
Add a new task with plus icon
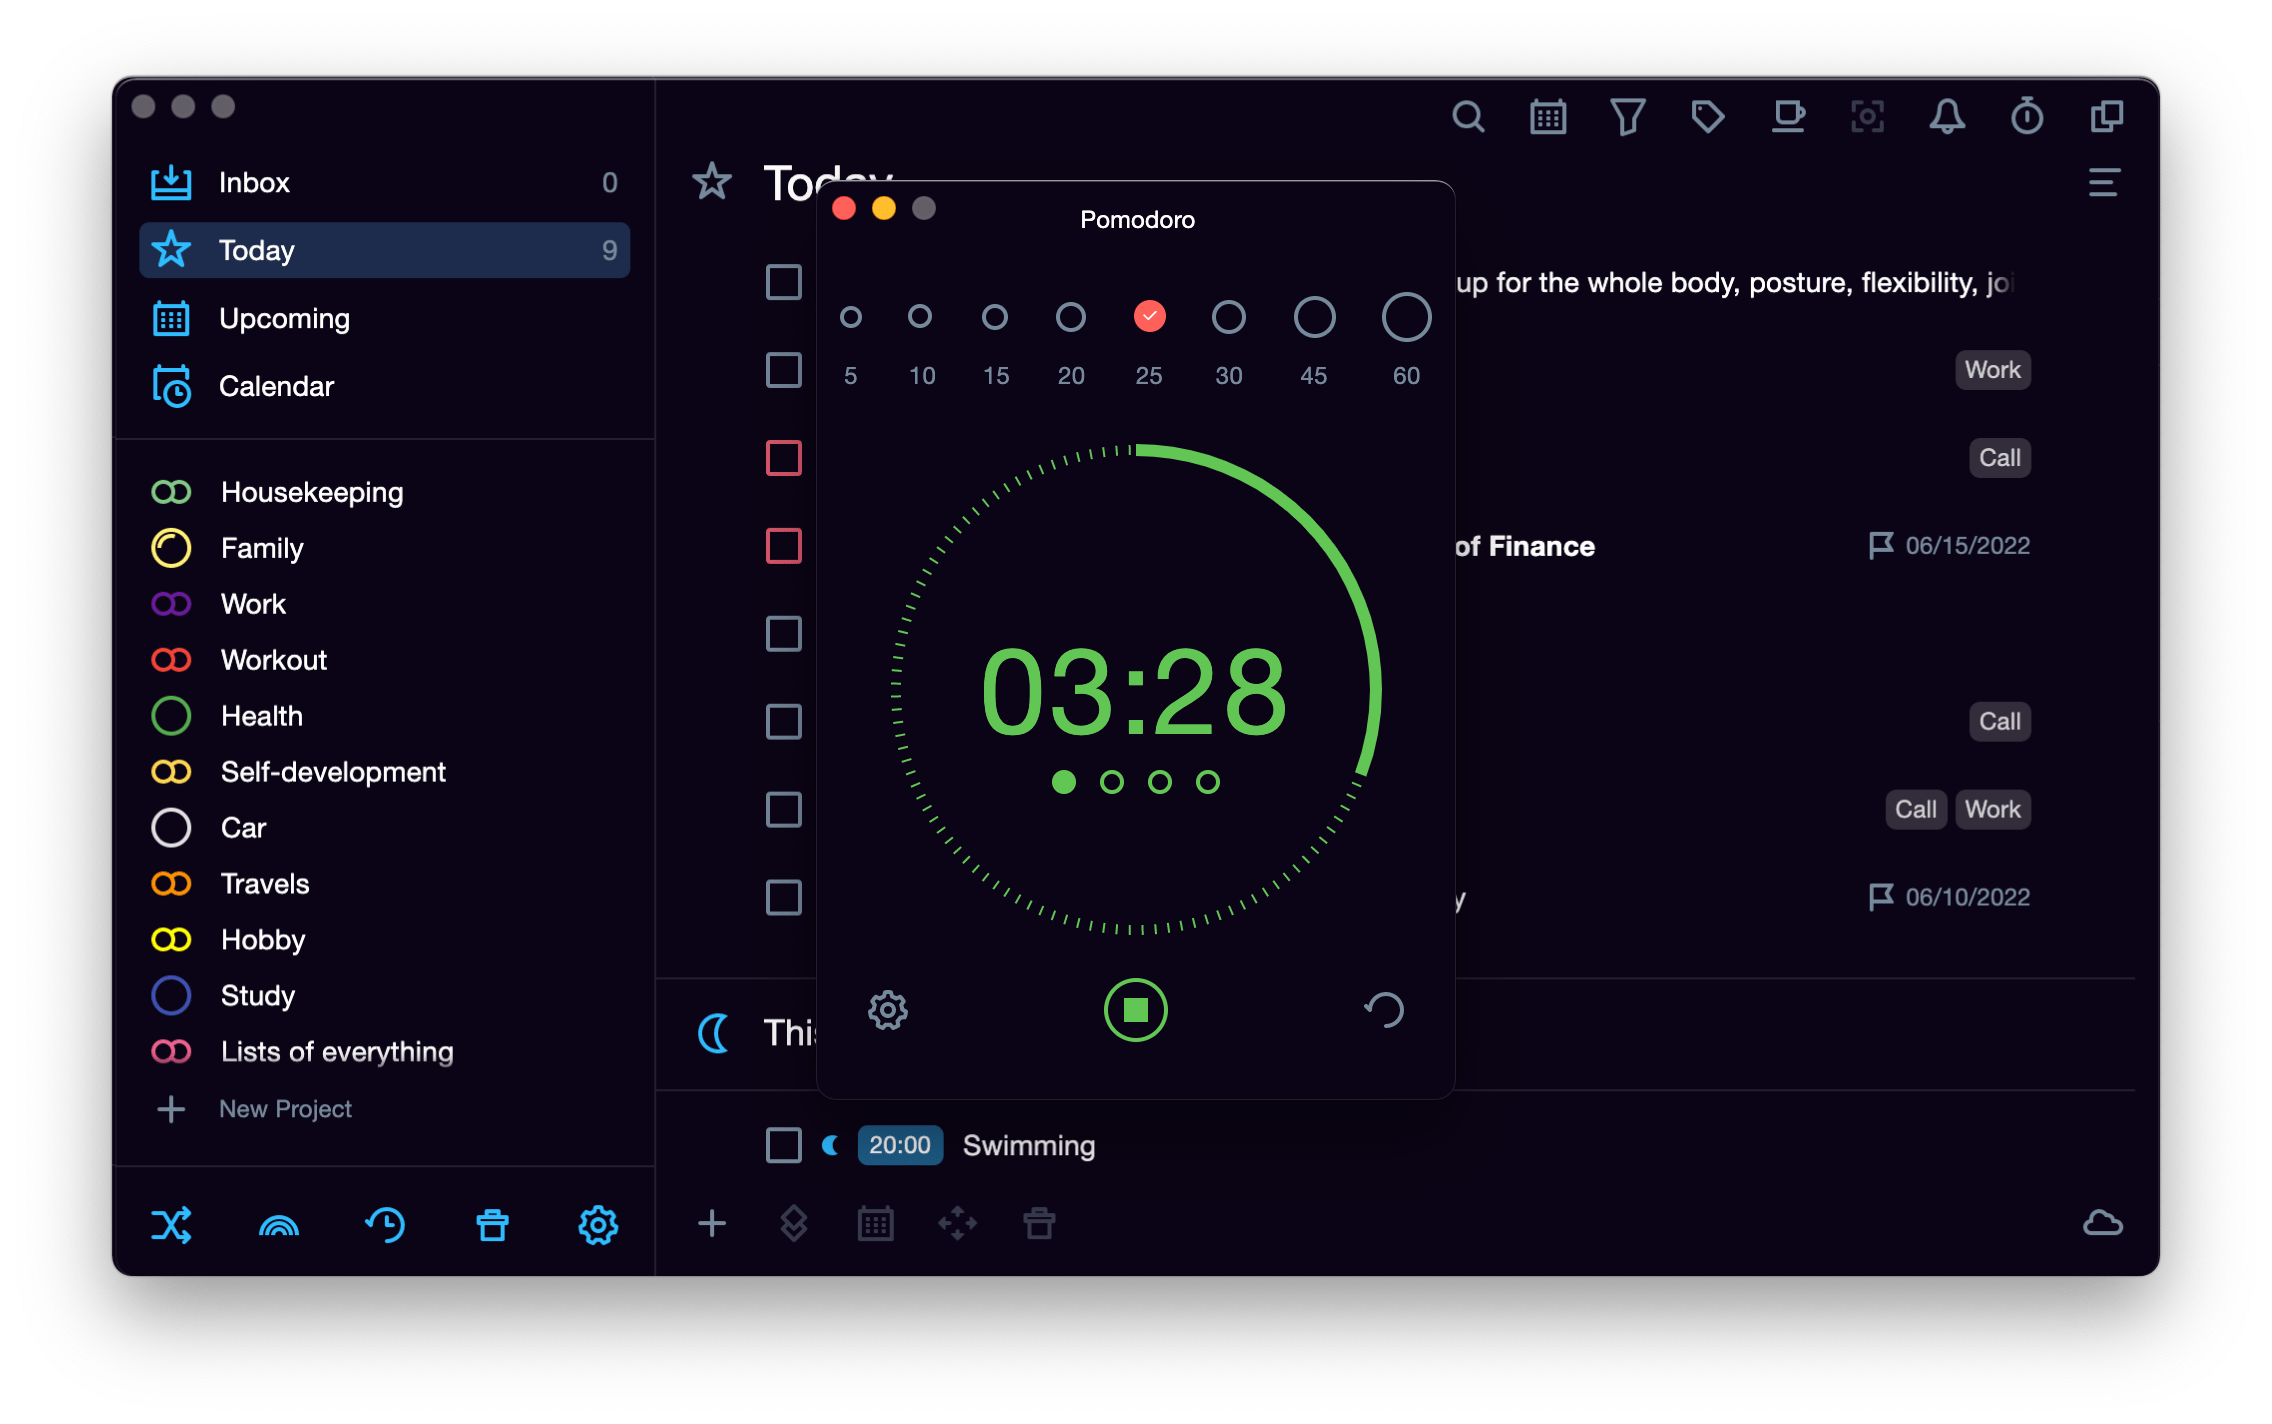point(712,1223)
